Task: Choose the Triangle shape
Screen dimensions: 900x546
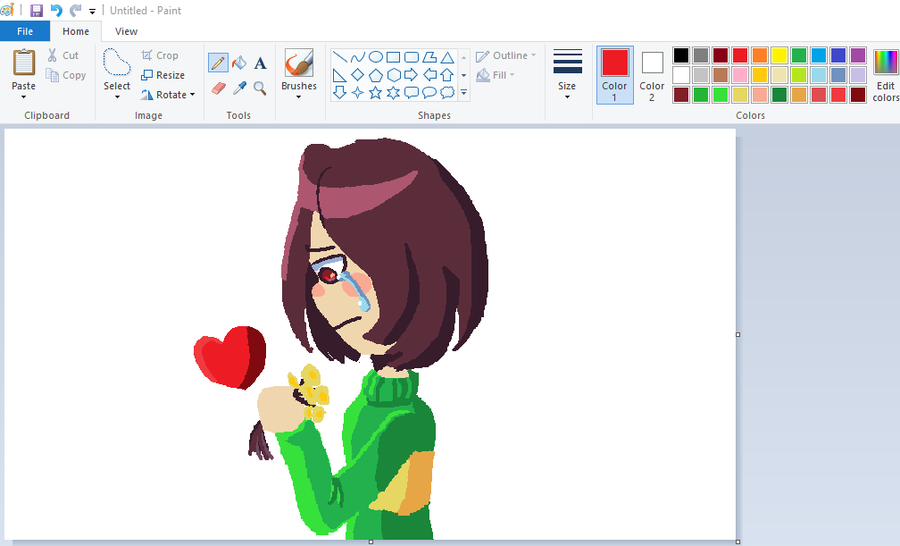Action: tap(447, 57)
